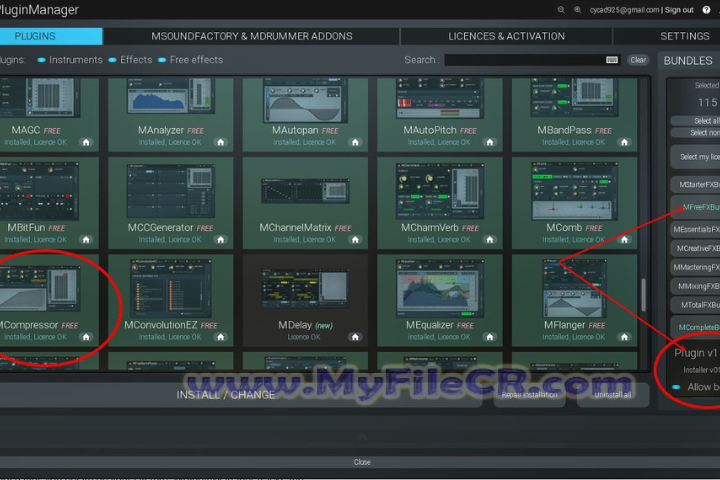Open MConvolutionEZ home page icon

(220, 337)
